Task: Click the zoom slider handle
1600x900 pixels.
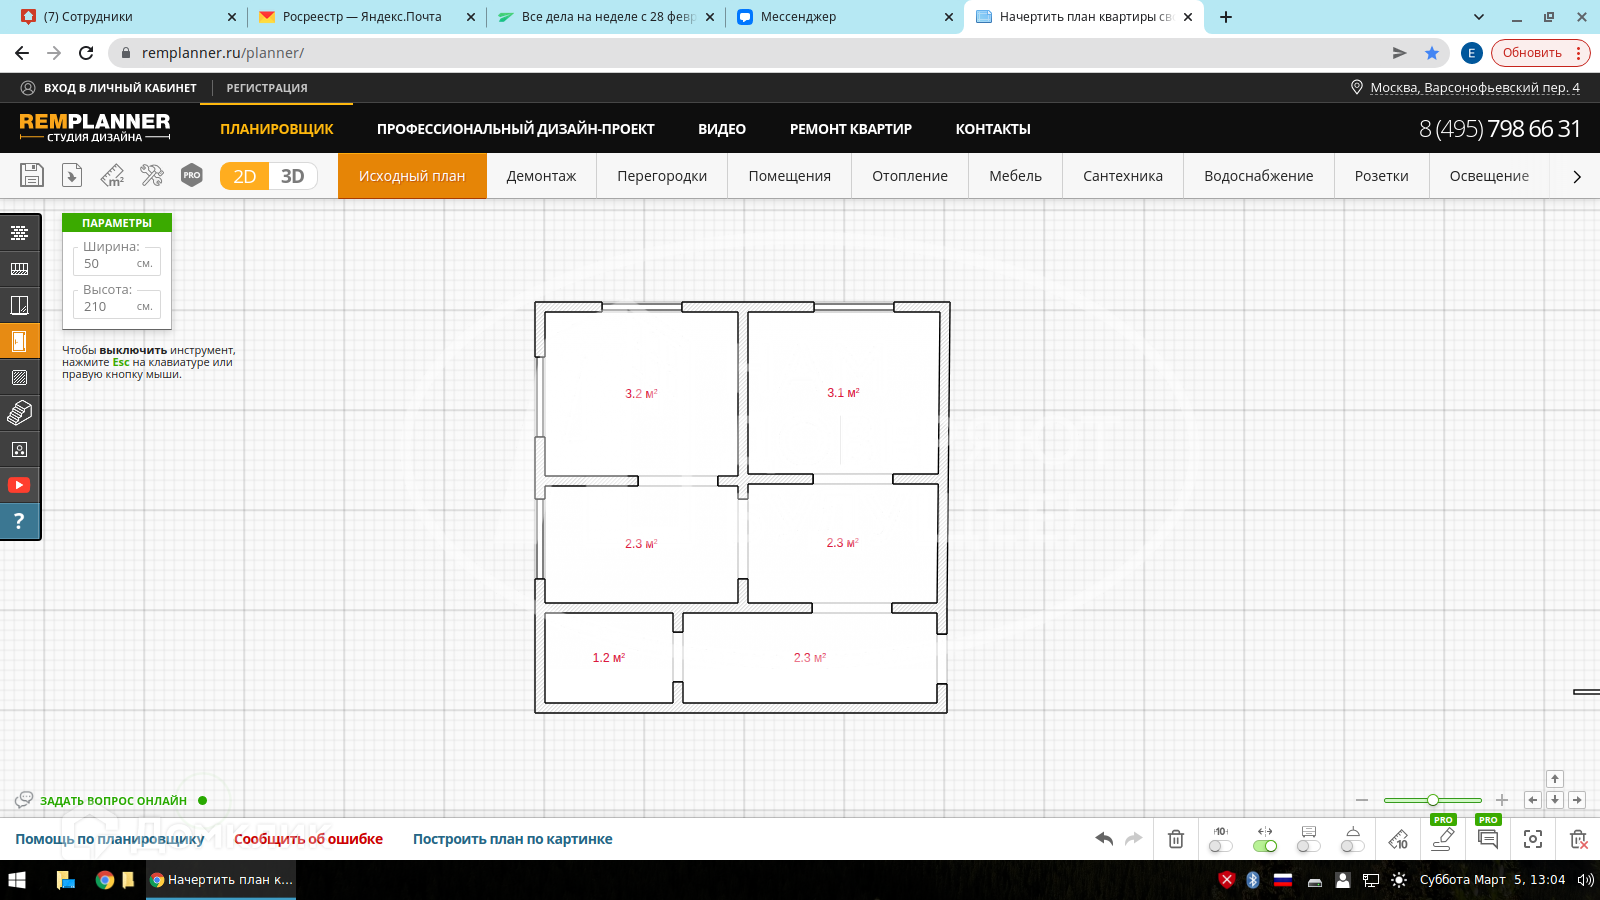Action: 1433,800
